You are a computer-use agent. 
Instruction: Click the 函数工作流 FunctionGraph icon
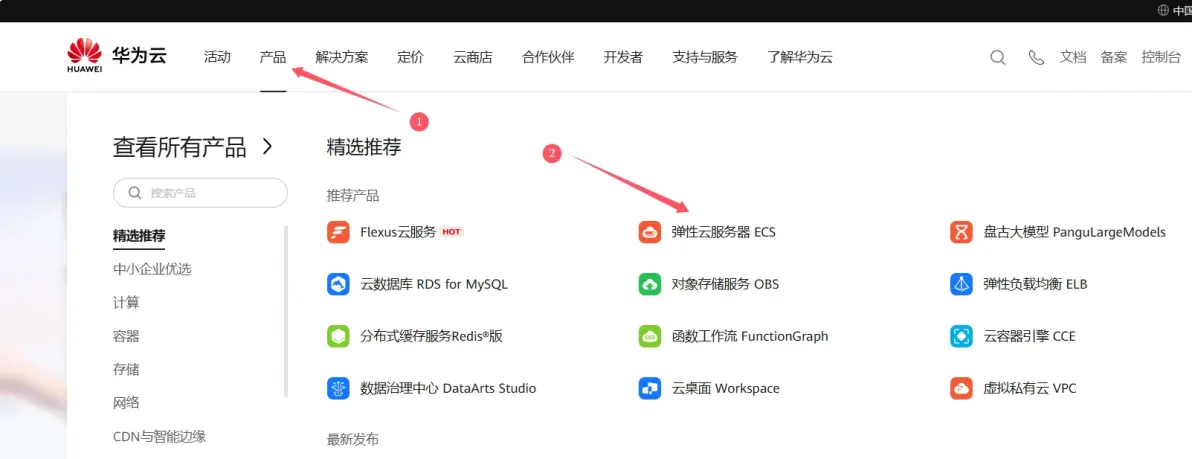pyautogui.click(x=650, y=336)
